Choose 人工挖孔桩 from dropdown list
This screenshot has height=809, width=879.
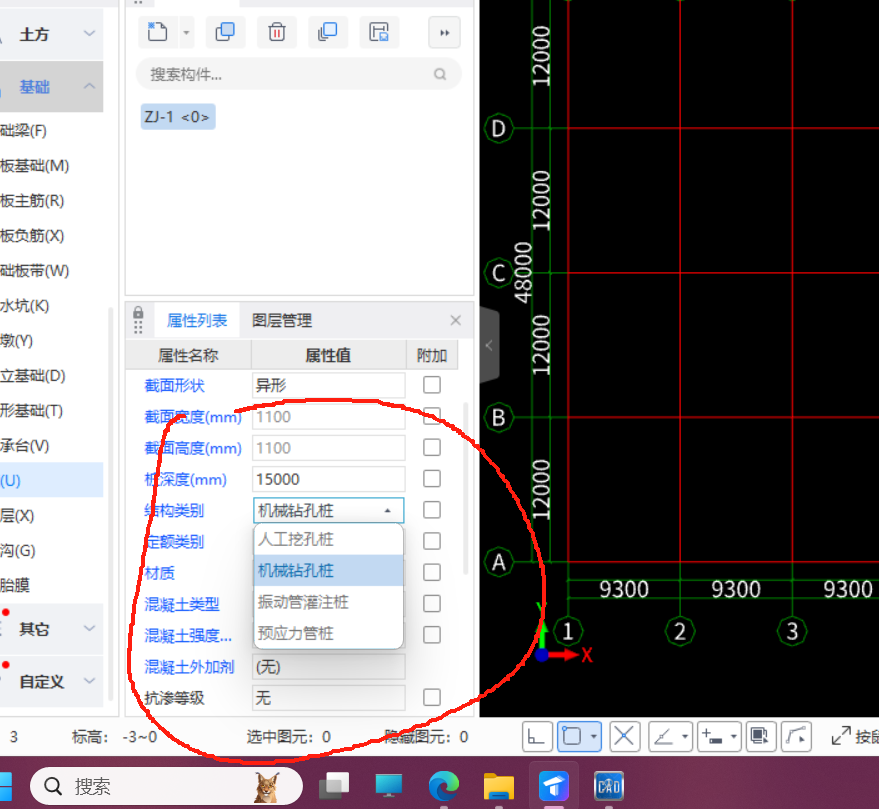click(x=329, y=539)
